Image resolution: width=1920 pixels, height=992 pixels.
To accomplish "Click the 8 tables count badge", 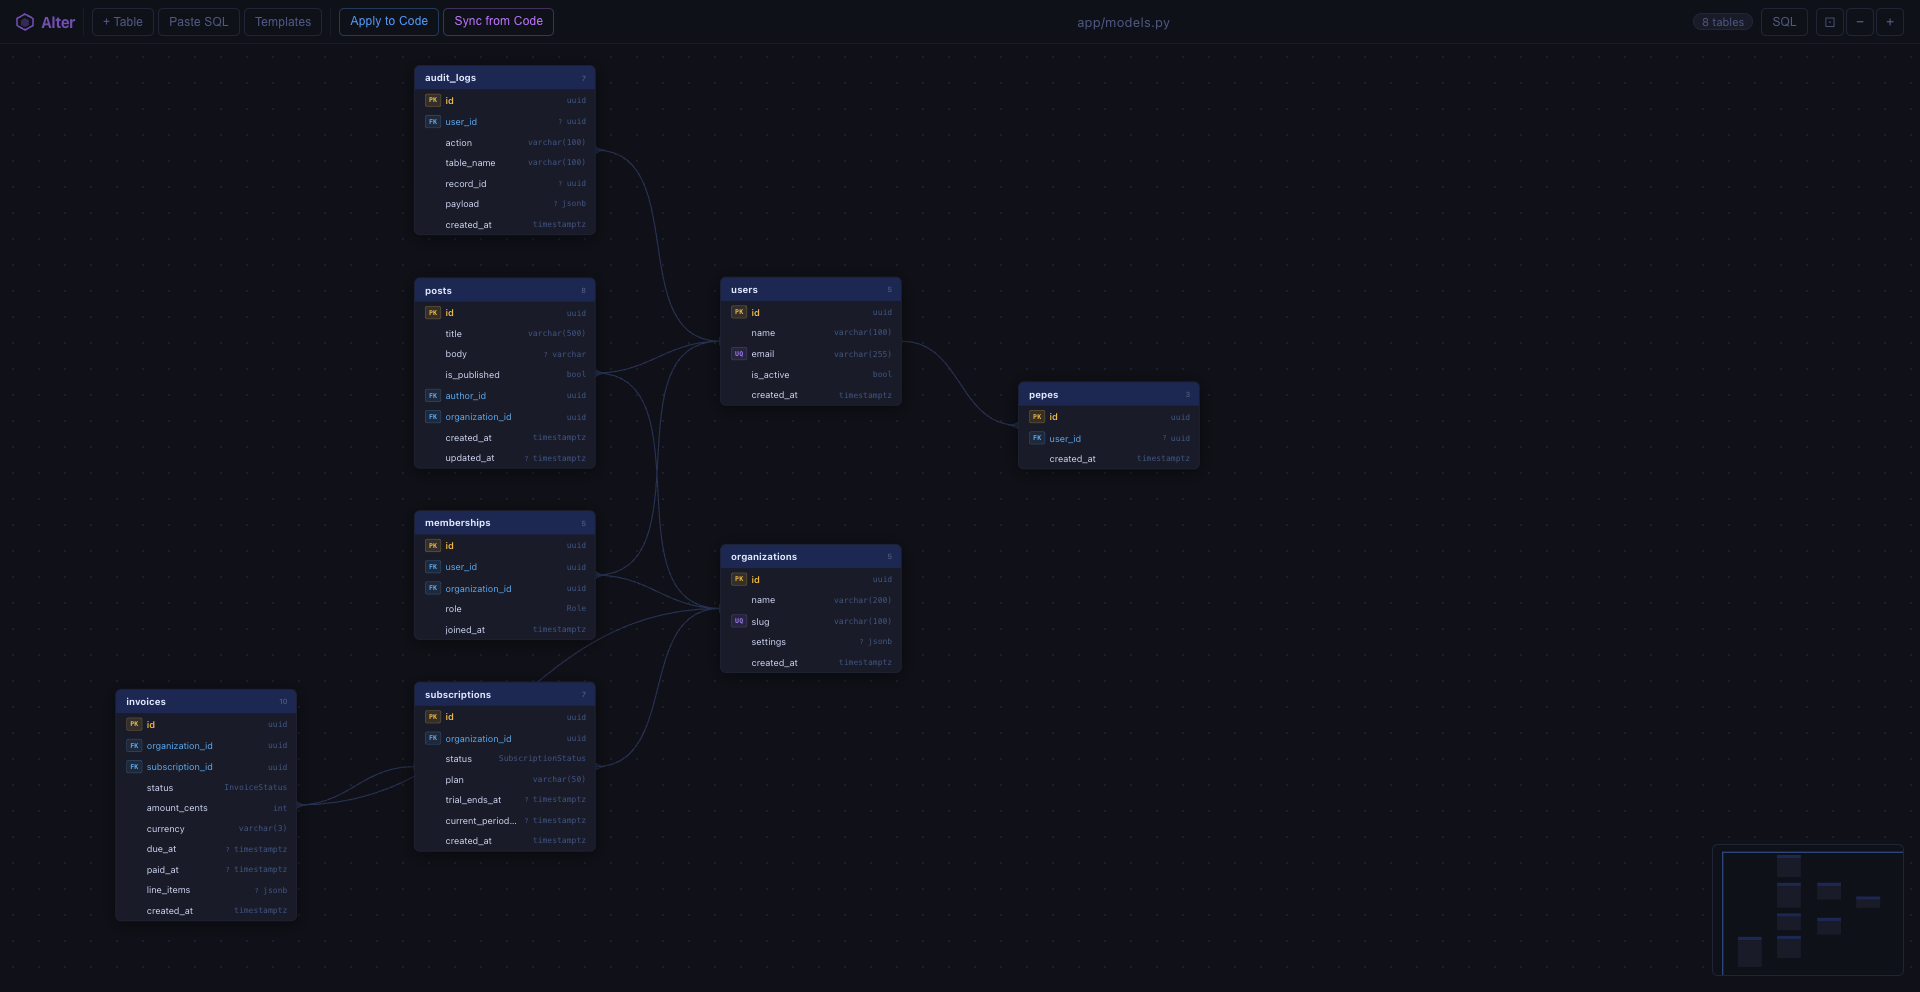I will (1723, 22).
